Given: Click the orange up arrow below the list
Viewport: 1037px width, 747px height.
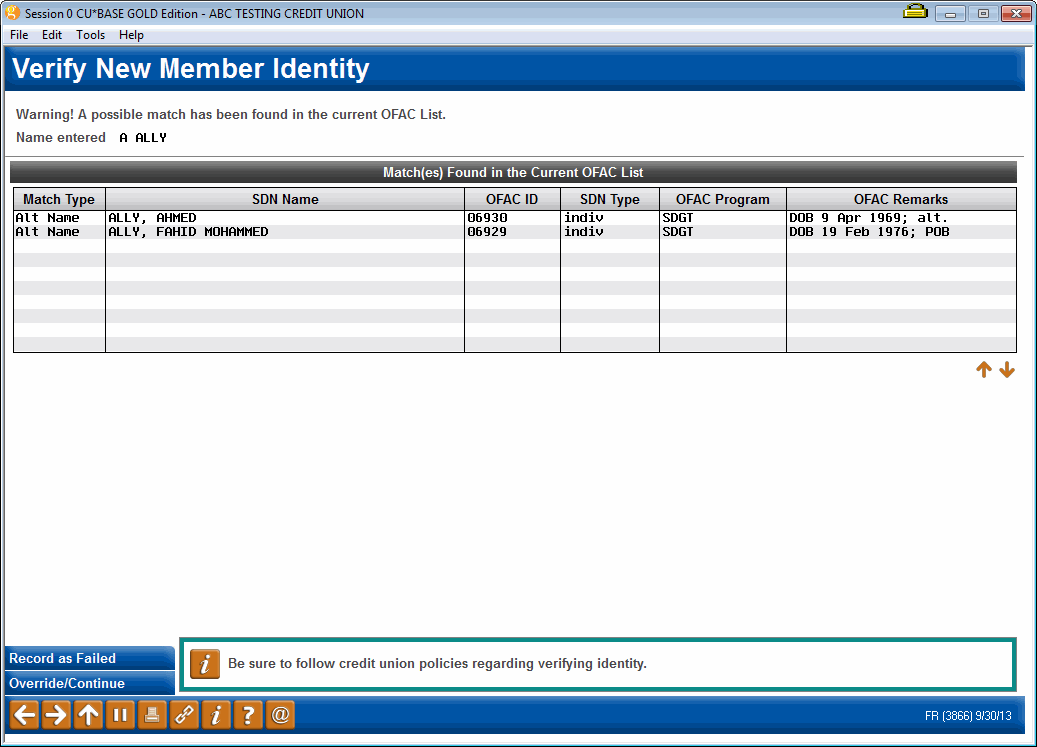Looking at the screenshot, I should (983, 369).
